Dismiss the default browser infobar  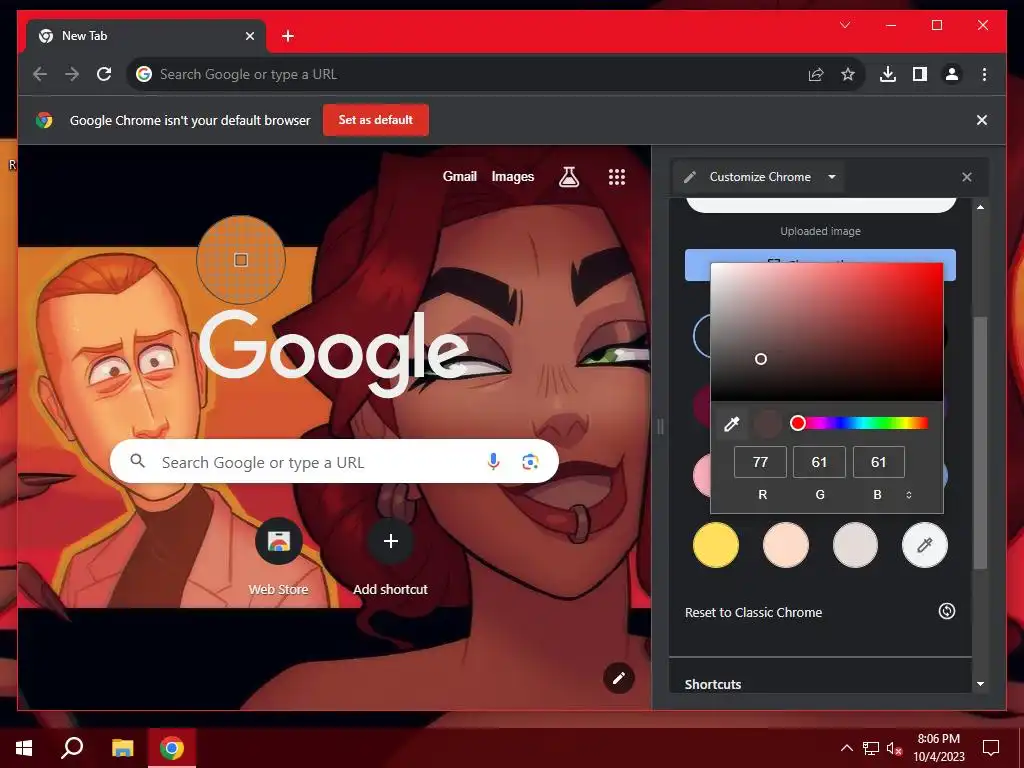(x=982, y=120)
